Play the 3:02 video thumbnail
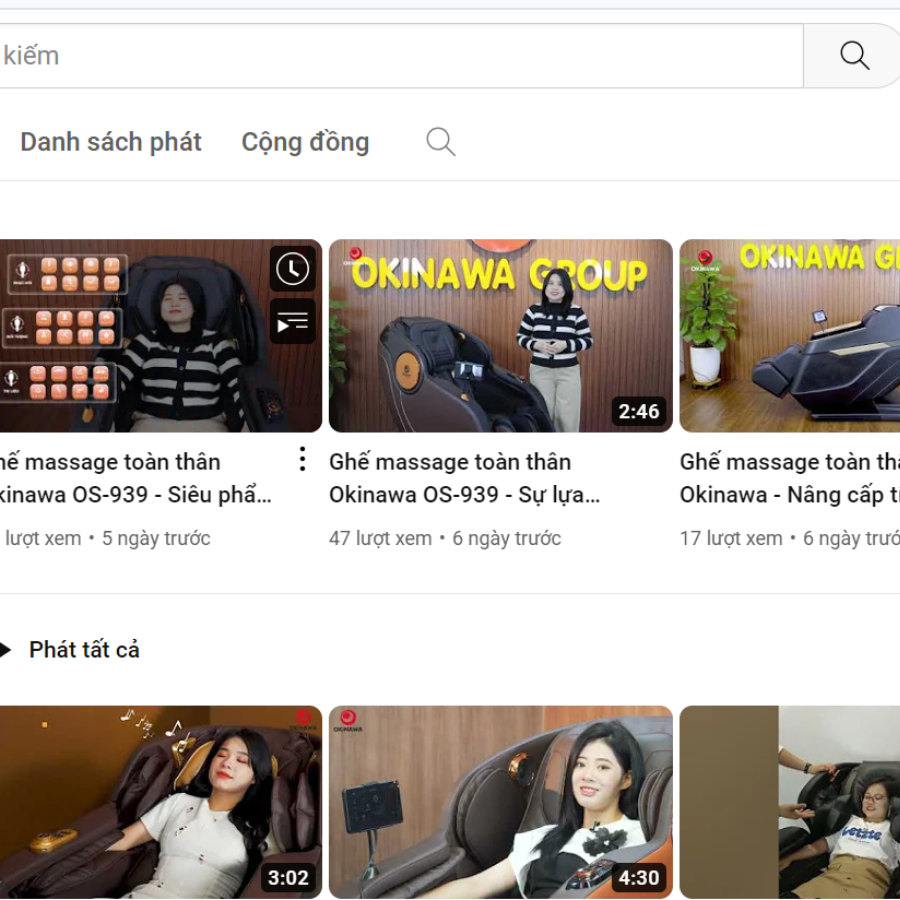This screenshot has height=900, width=900. (x=160, y=802)
